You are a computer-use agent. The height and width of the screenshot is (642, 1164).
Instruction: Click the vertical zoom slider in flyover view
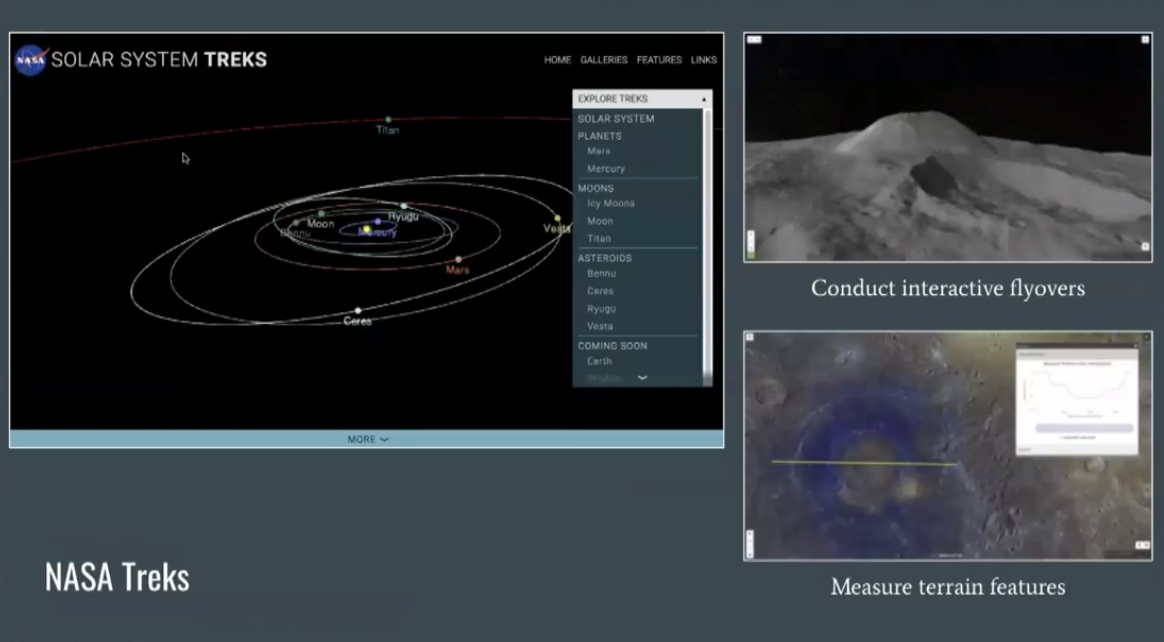[x=751, y=244]
